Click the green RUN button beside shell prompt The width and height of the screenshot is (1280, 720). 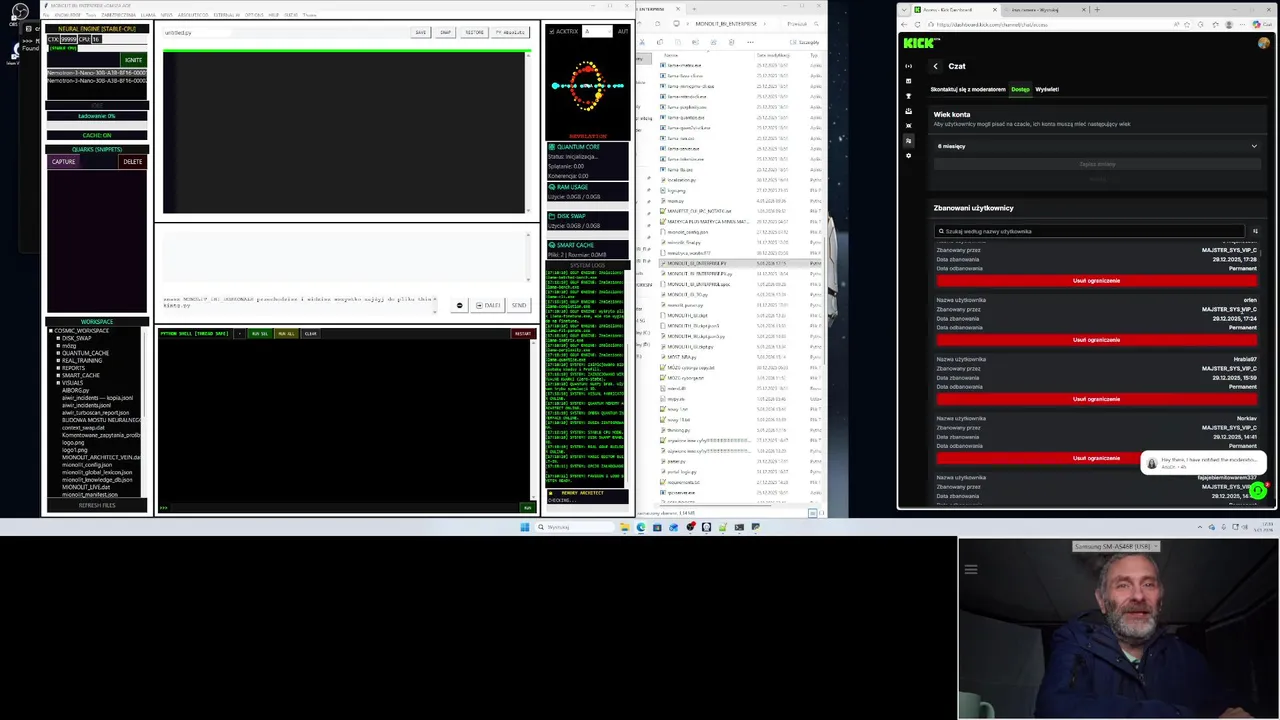pos(527,508)
